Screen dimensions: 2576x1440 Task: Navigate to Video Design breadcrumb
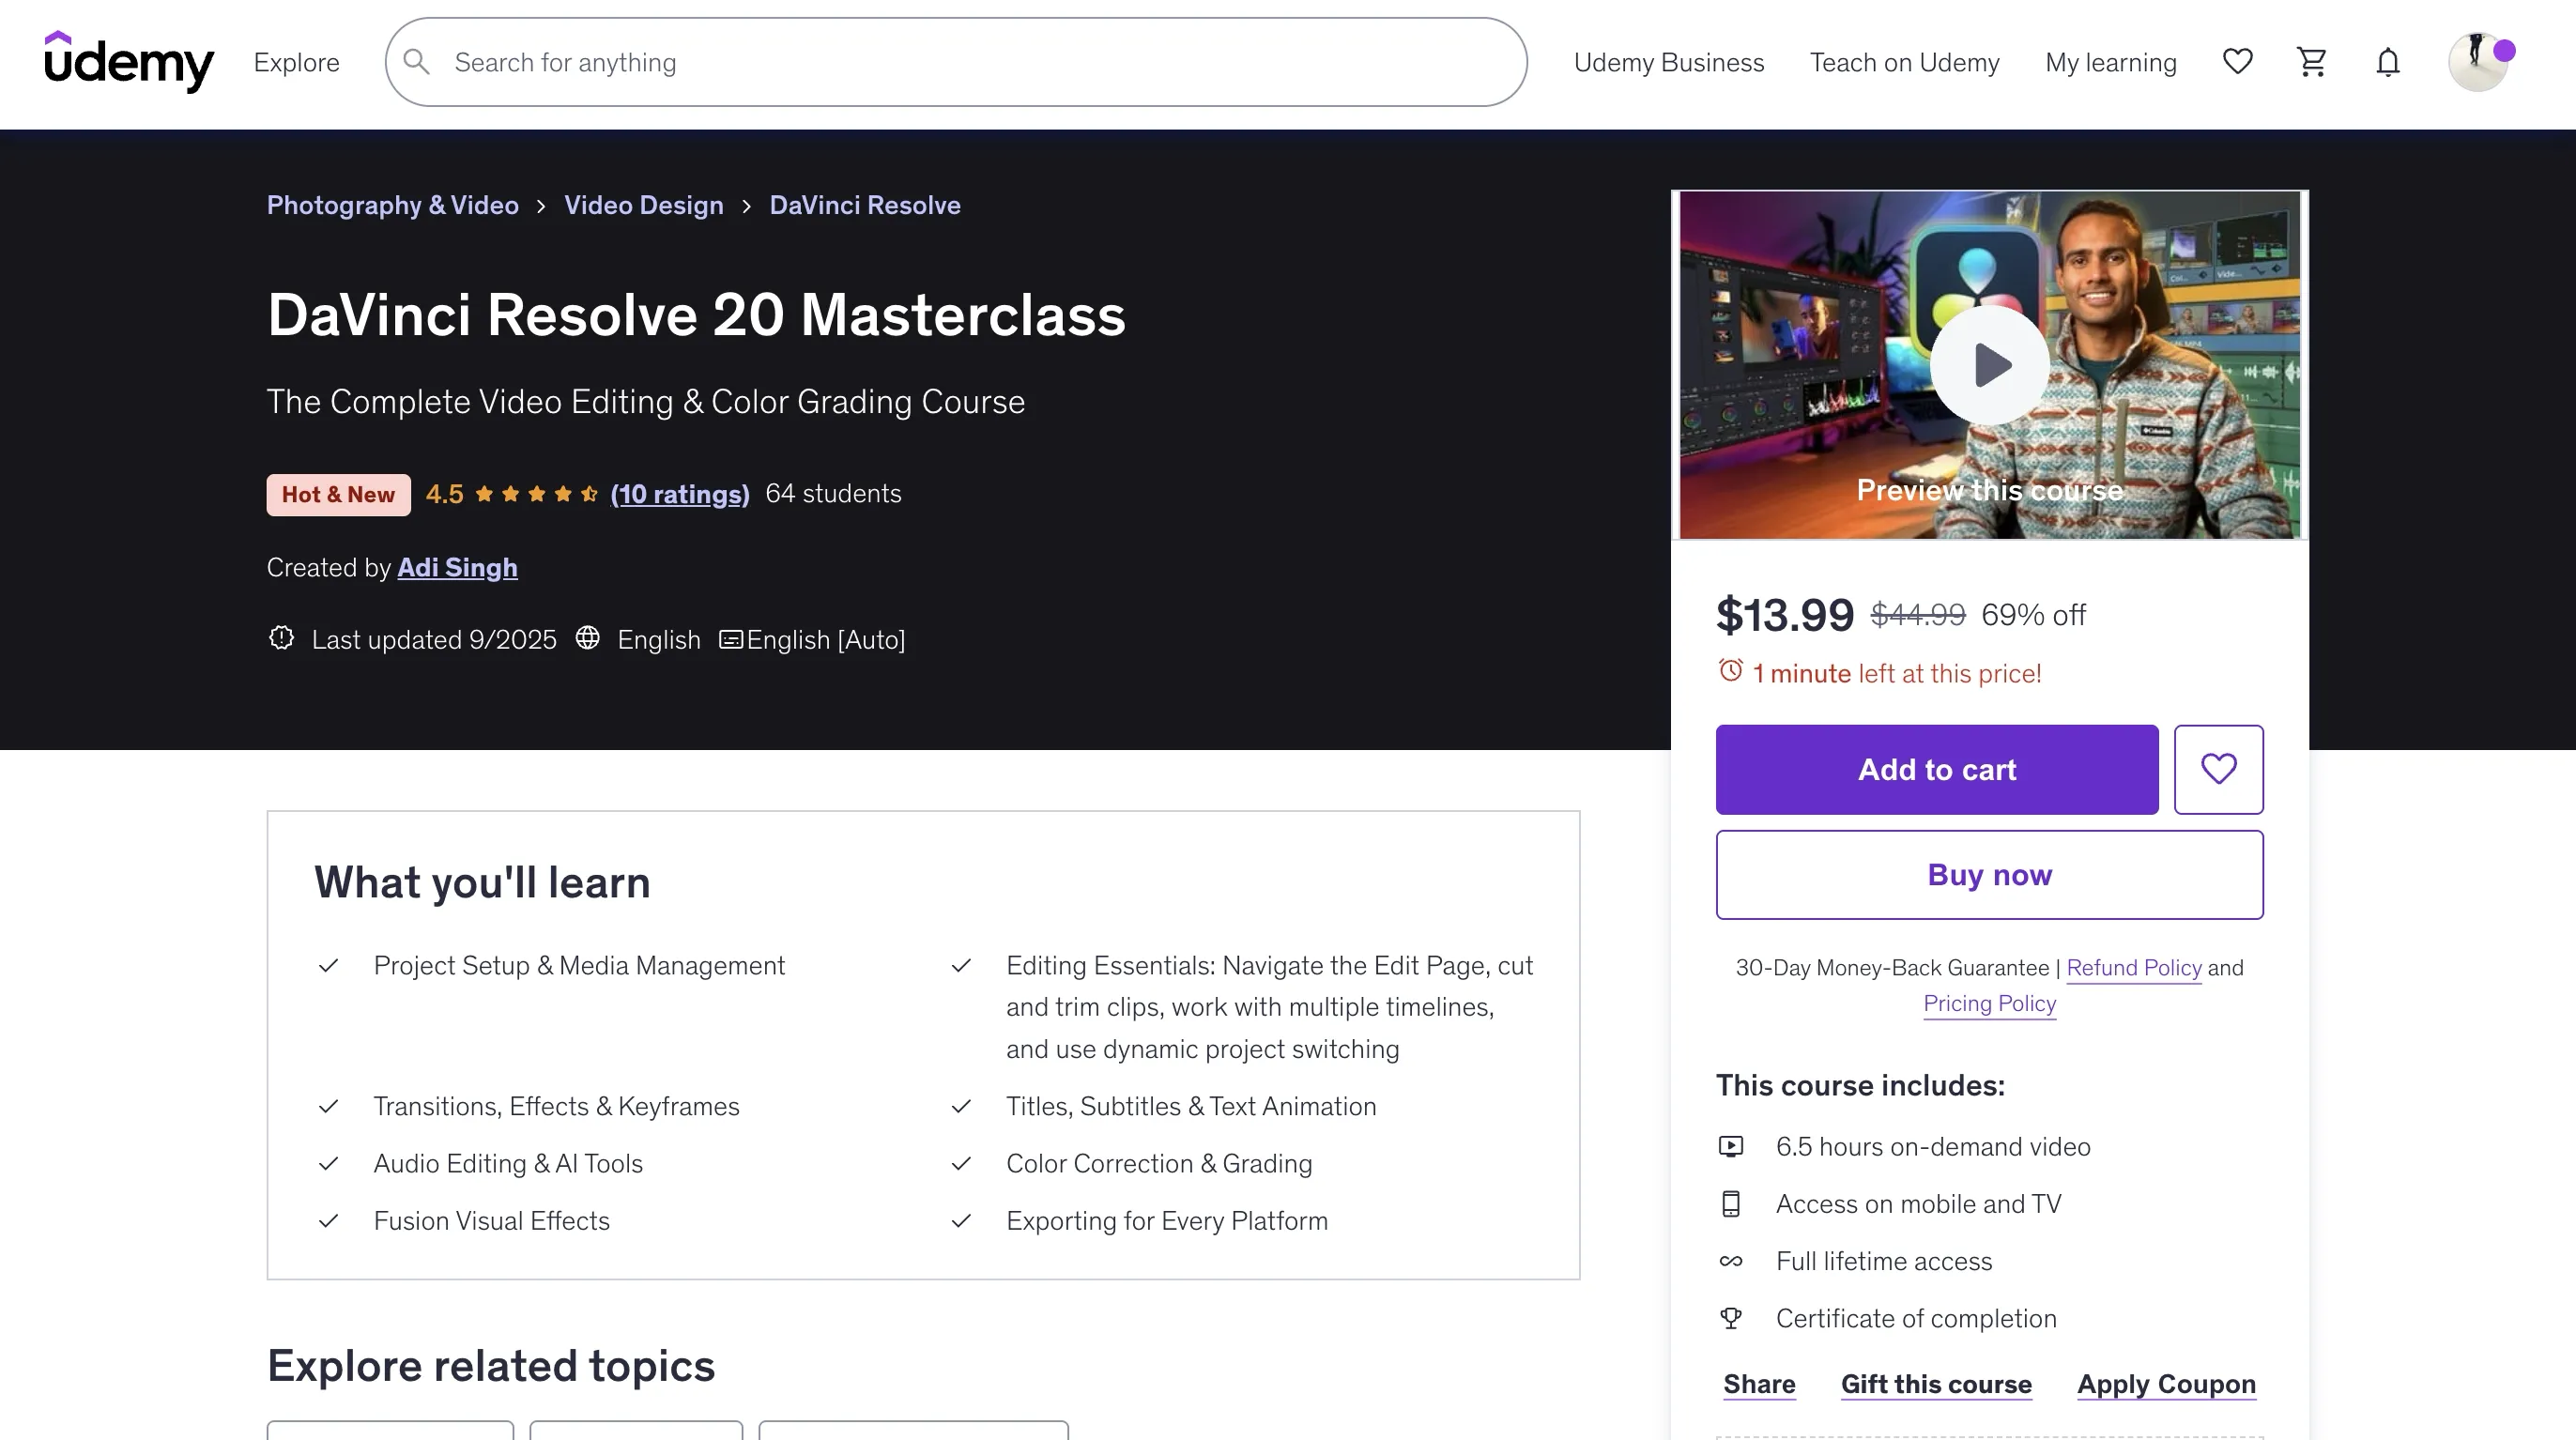[643, 205]
